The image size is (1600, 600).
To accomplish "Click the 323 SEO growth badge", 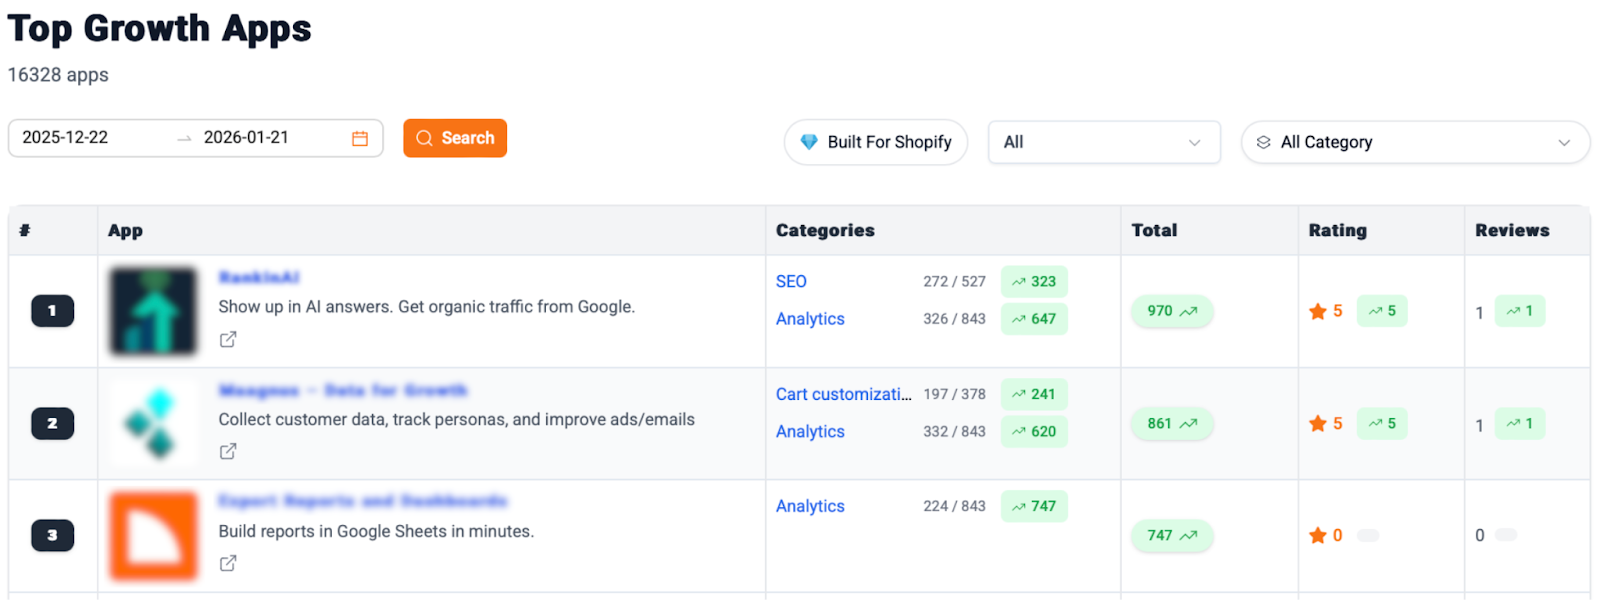I will coord(1034,281).
